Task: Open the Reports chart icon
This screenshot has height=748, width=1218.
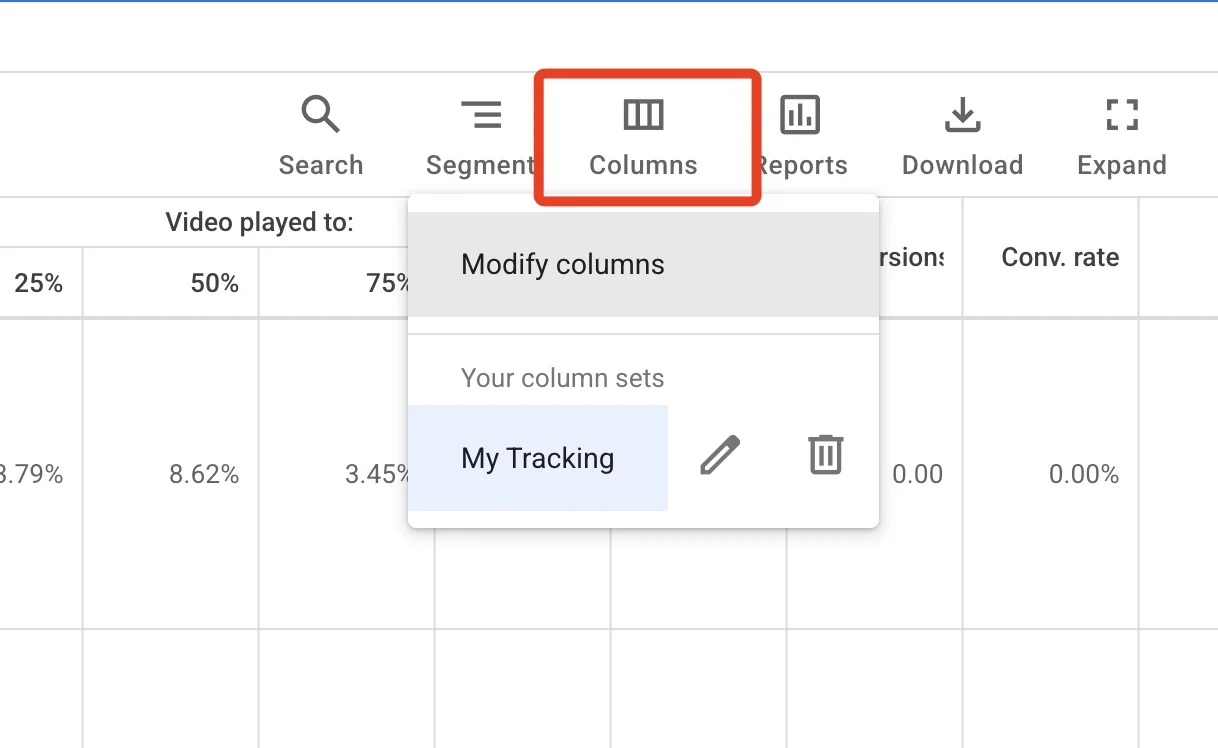Action: point(800,116)
